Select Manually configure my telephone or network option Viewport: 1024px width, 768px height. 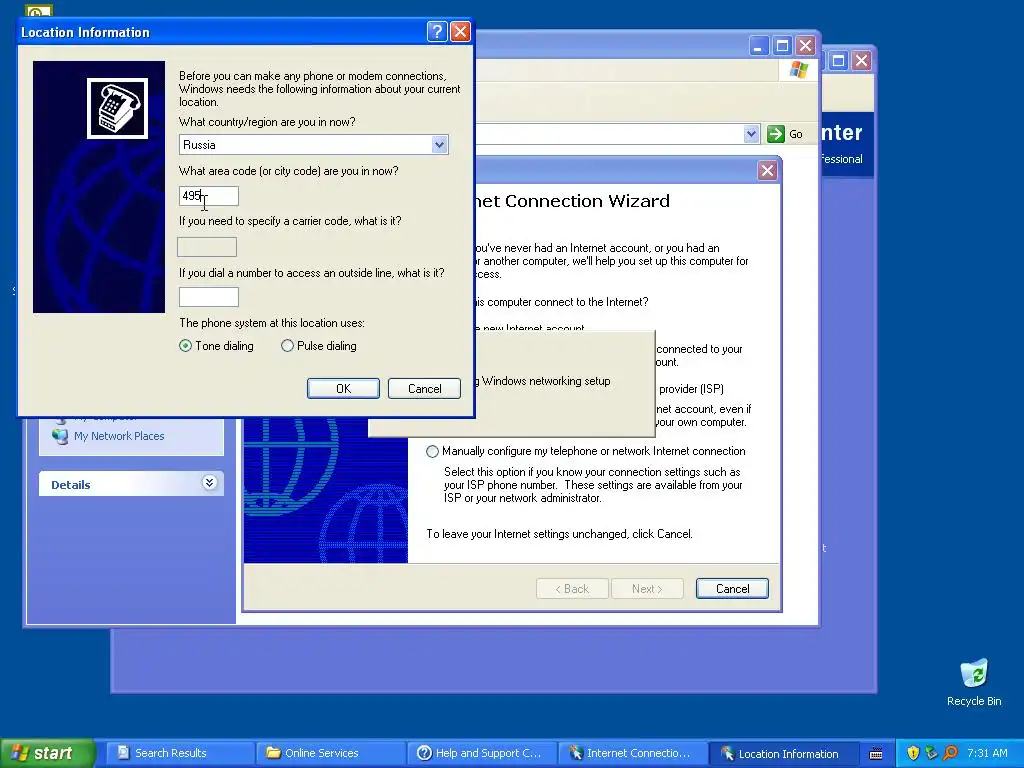tap(432, 451)
